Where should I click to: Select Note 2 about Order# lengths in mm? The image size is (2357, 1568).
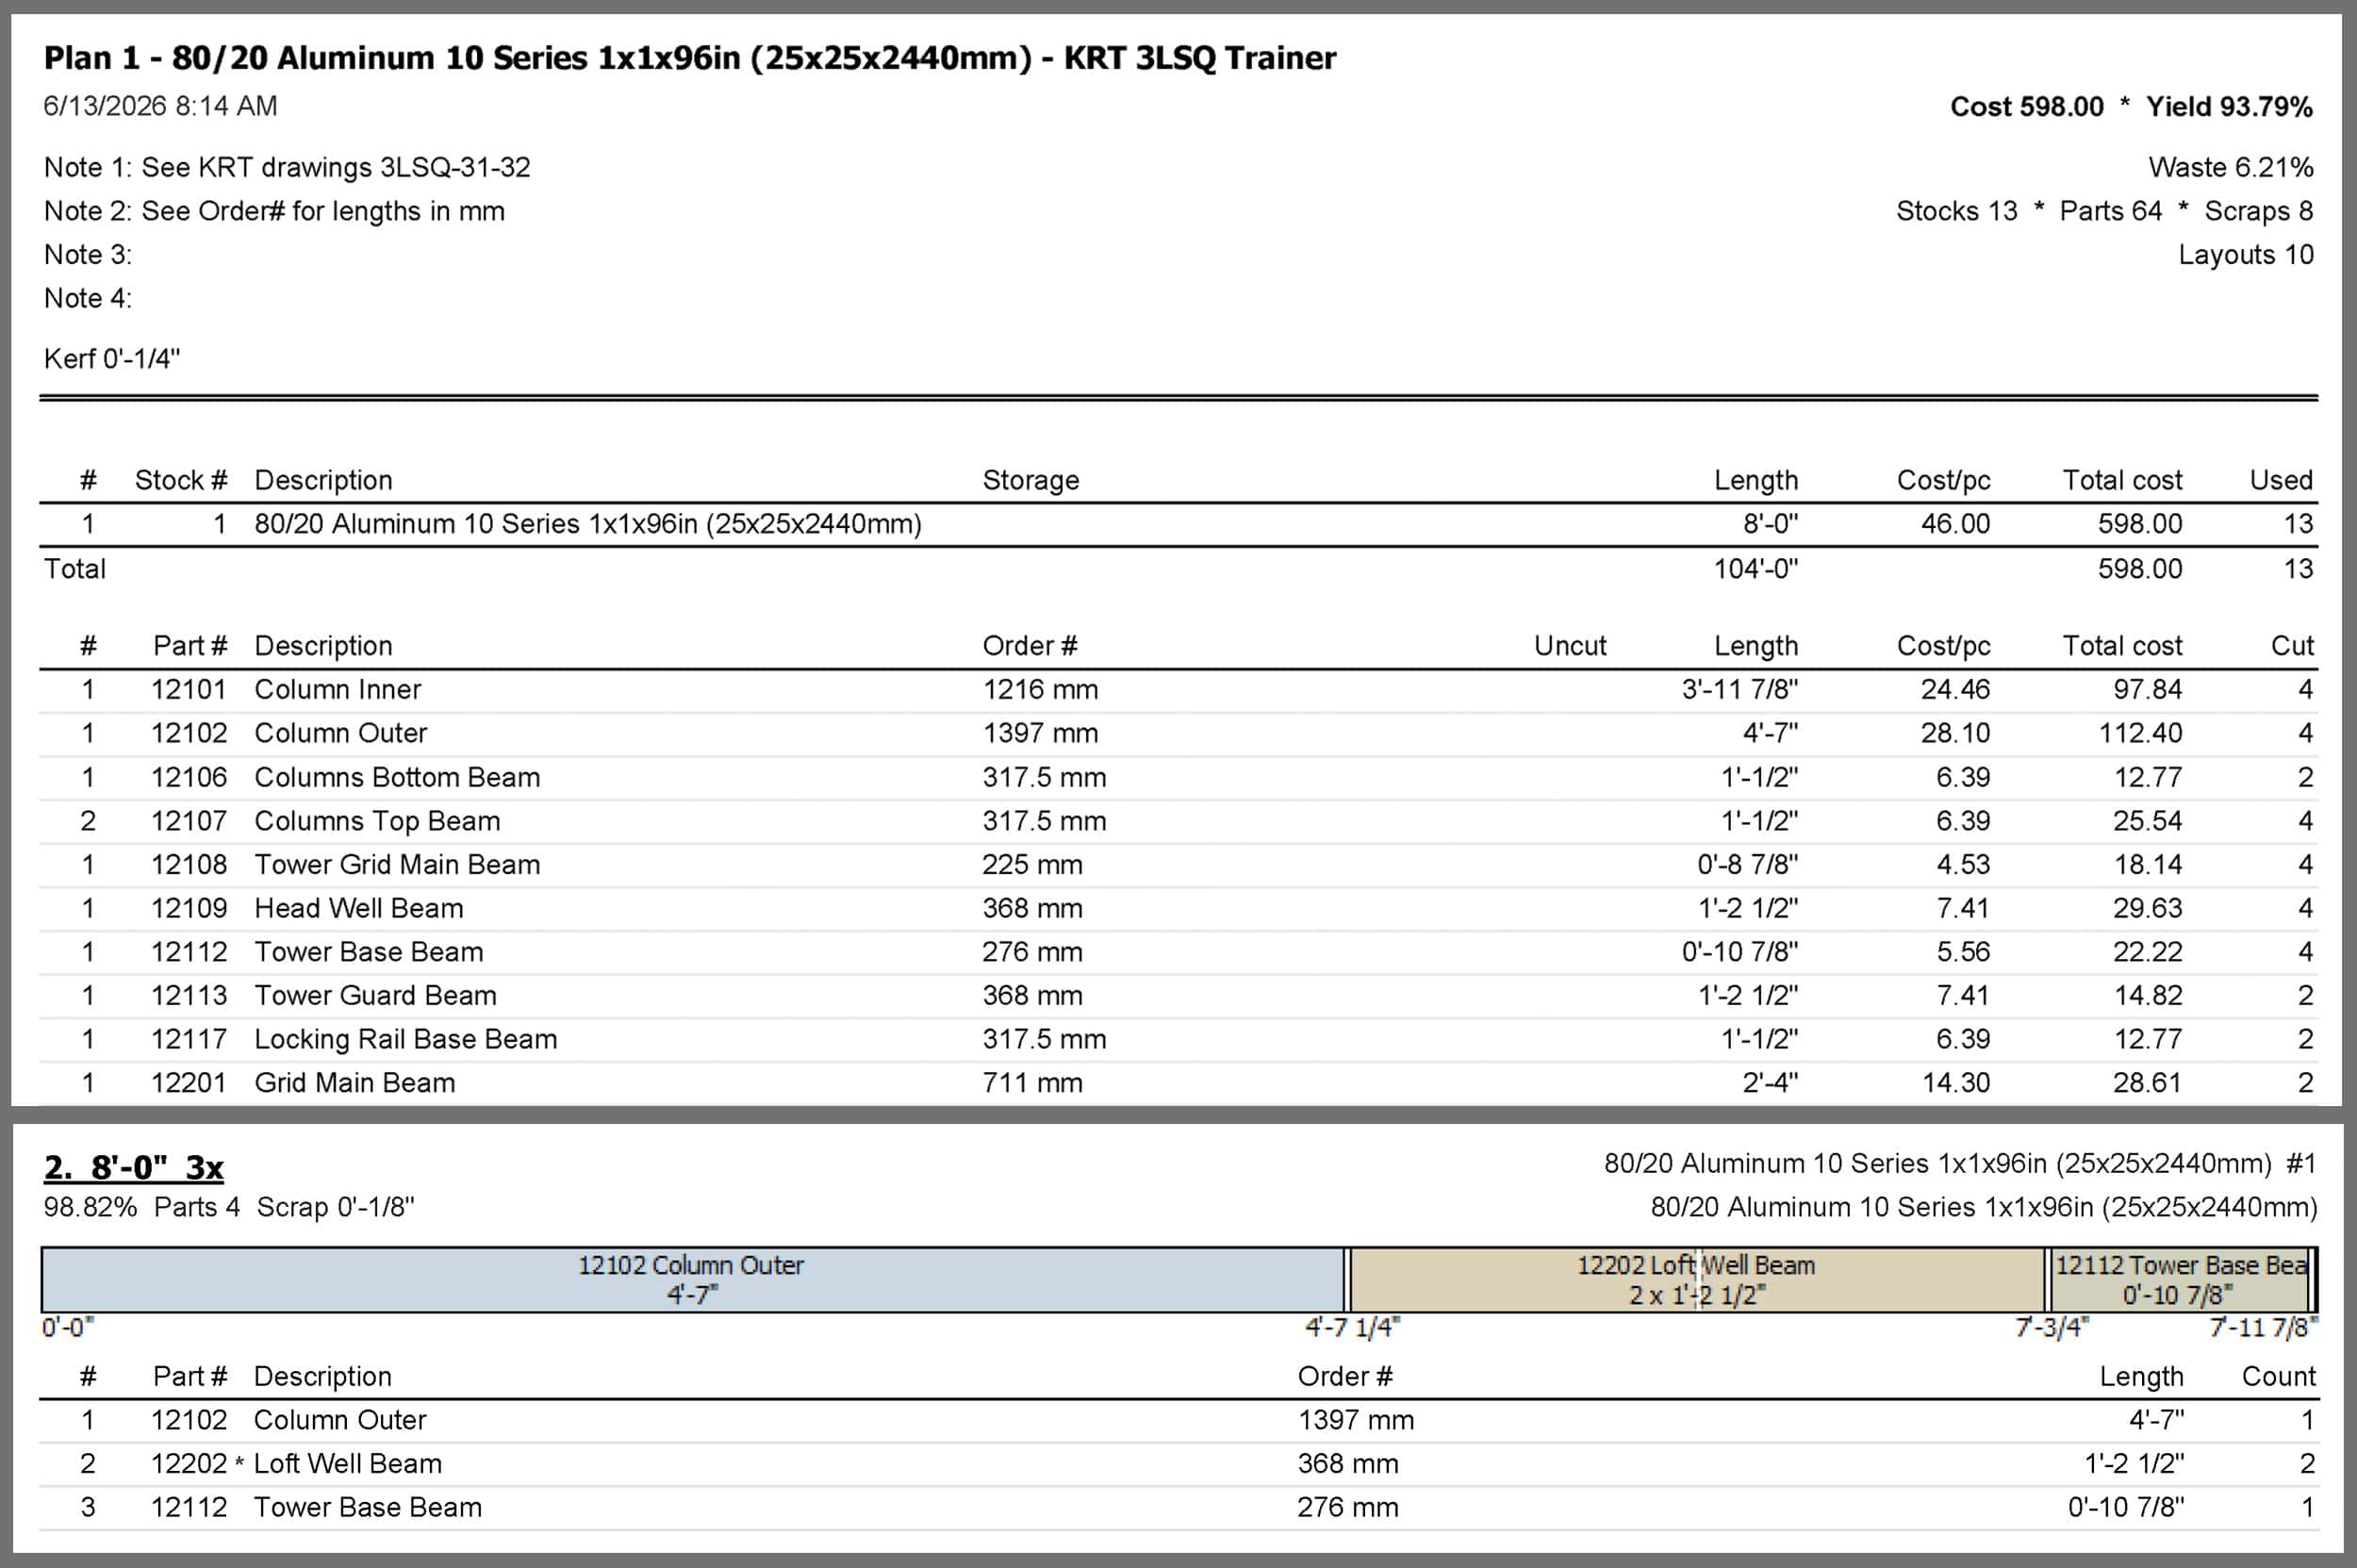(x=274, y=211)
